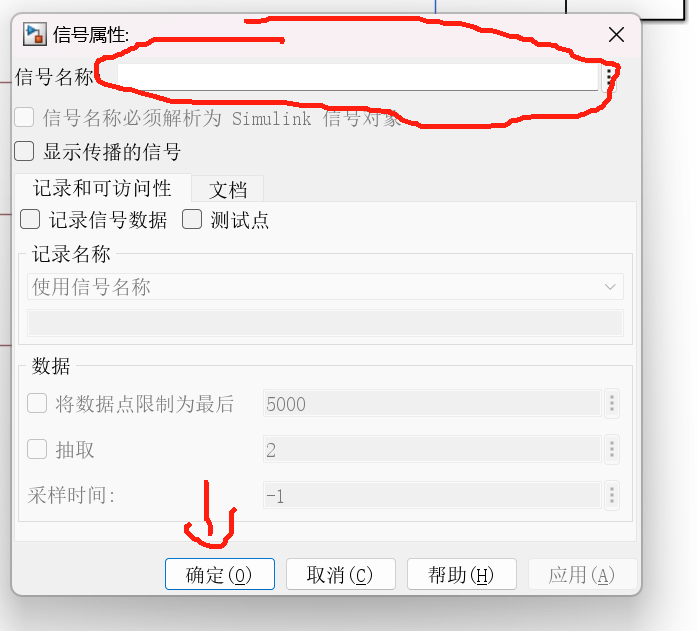This screenshot has width=697, height=631.
Task: Open the three-dot menu beside 采样时间 field
Action: pos(612,495)
